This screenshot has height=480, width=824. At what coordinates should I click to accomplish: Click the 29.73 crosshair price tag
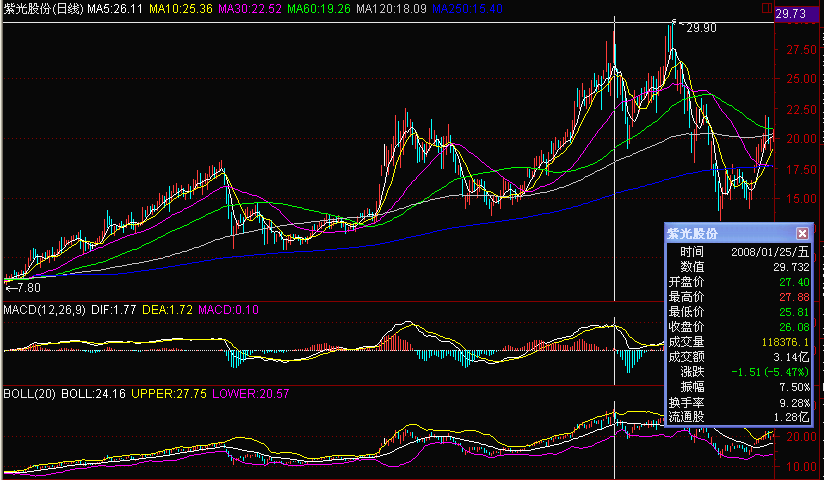click(799, 13)
